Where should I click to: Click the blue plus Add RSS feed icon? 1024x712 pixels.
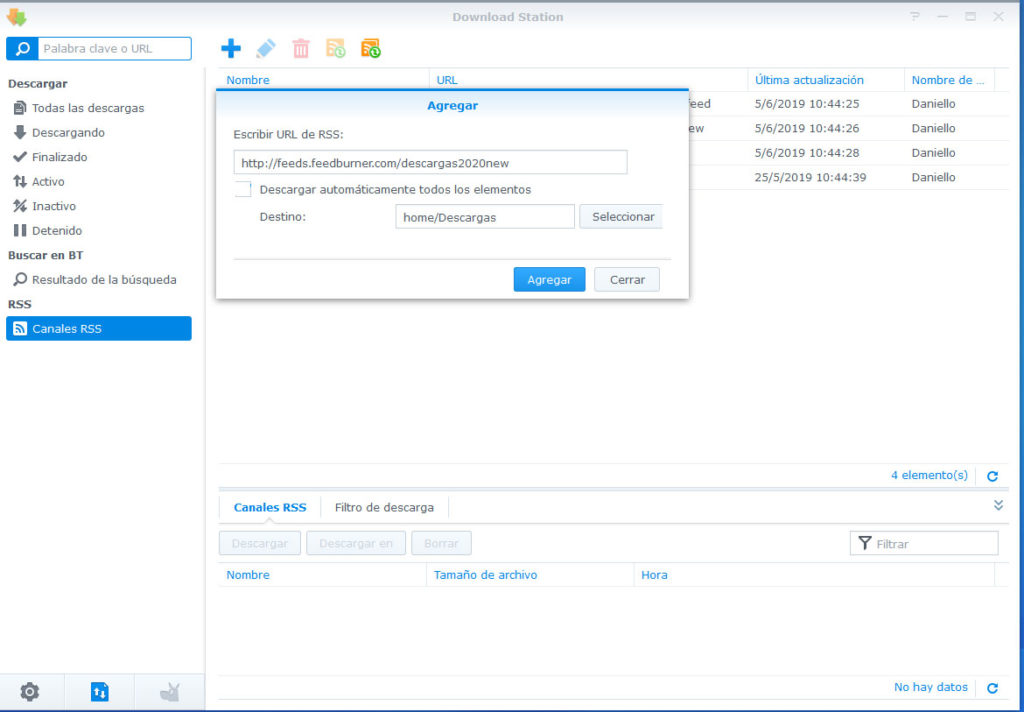231,48
